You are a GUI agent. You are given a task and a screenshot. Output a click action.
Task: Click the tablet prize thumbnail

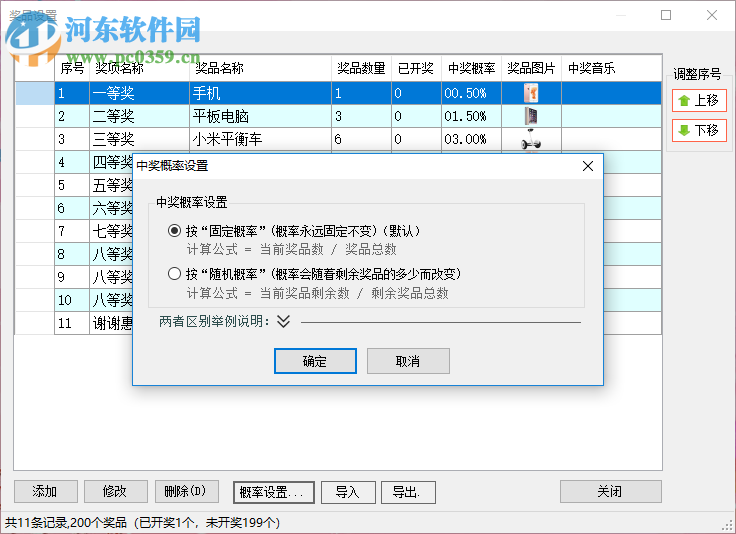click(531, 116)
